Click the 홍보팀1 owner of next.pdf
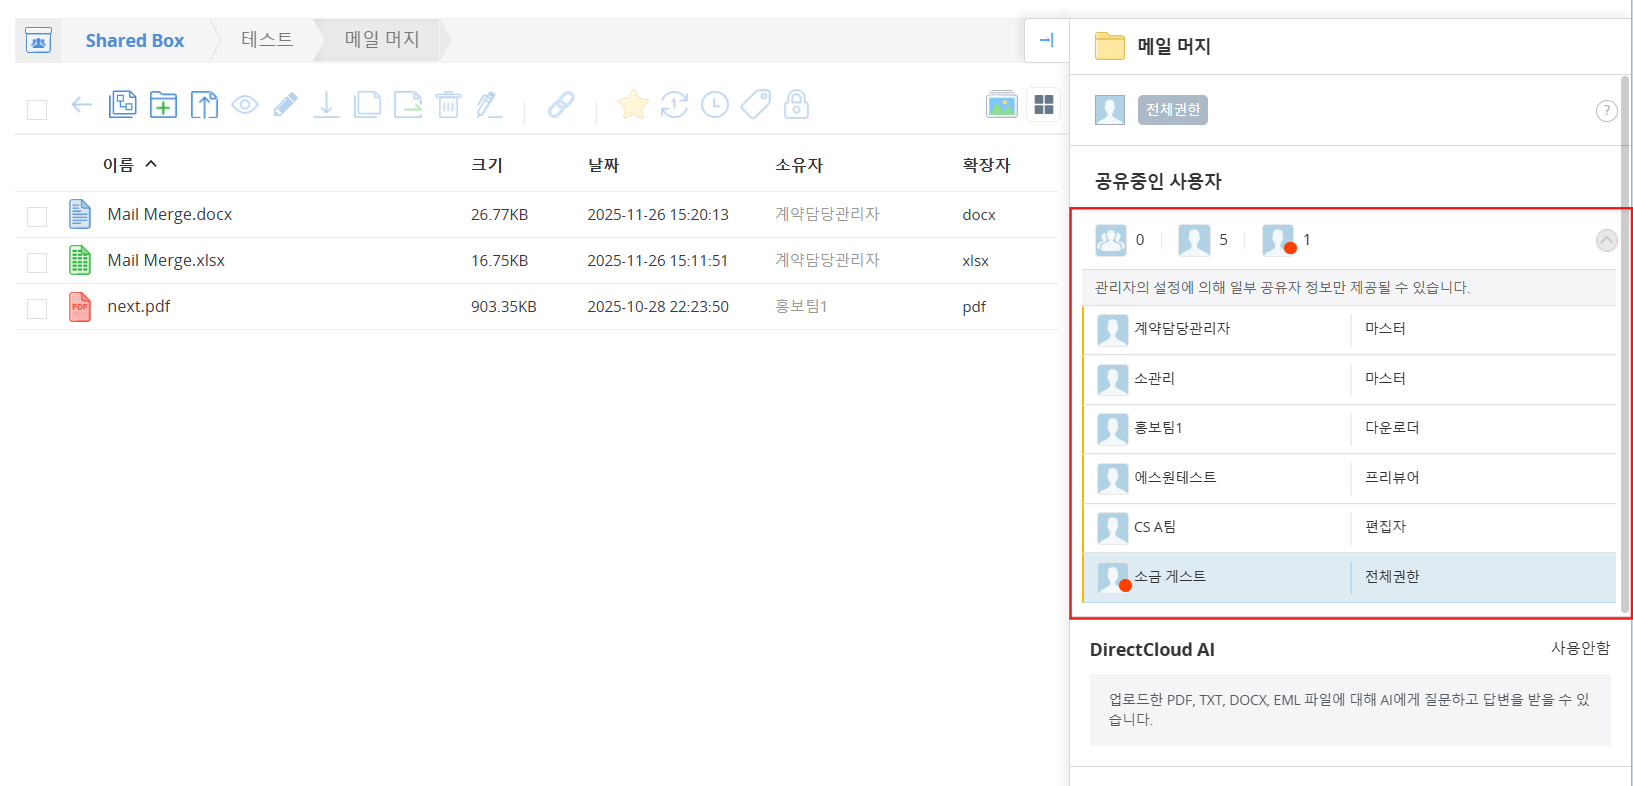This screenshot has width=1633, height=786. pos(801,307)
